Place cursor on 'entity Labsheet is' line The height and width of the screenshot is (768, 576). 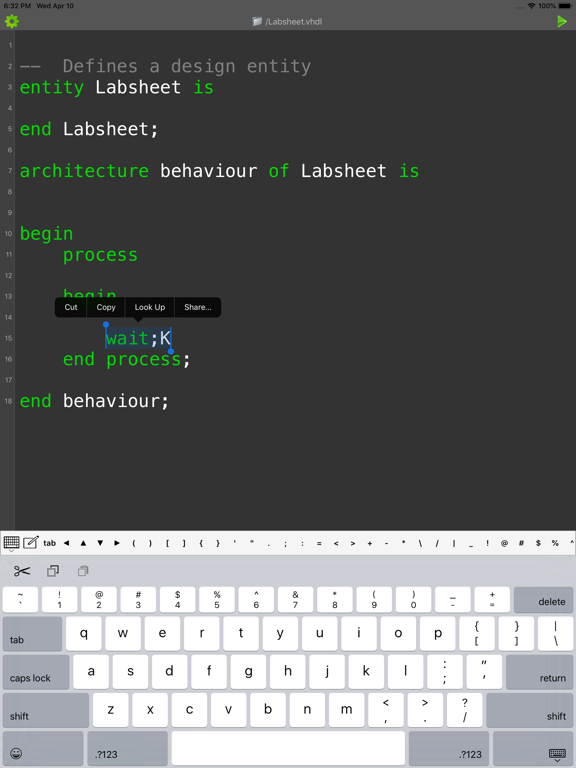tap(117, 88)
